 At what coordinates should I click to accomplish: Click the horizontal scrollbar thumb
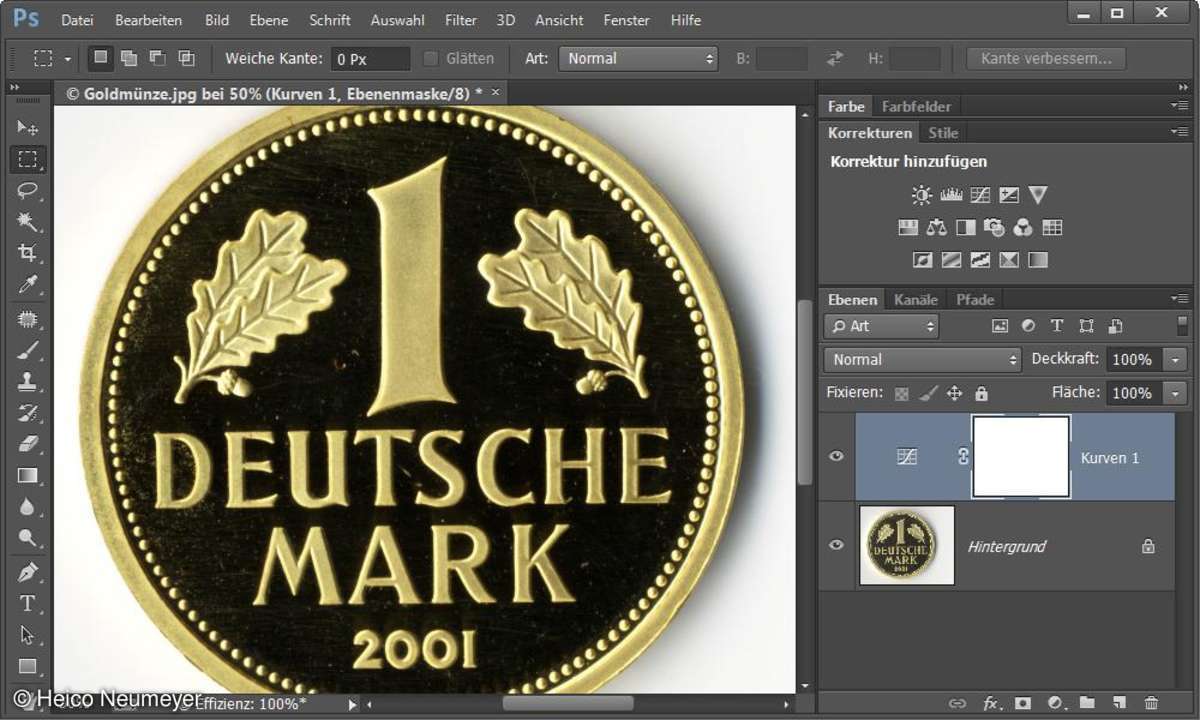pyautogui.click(x=567, y=704)
